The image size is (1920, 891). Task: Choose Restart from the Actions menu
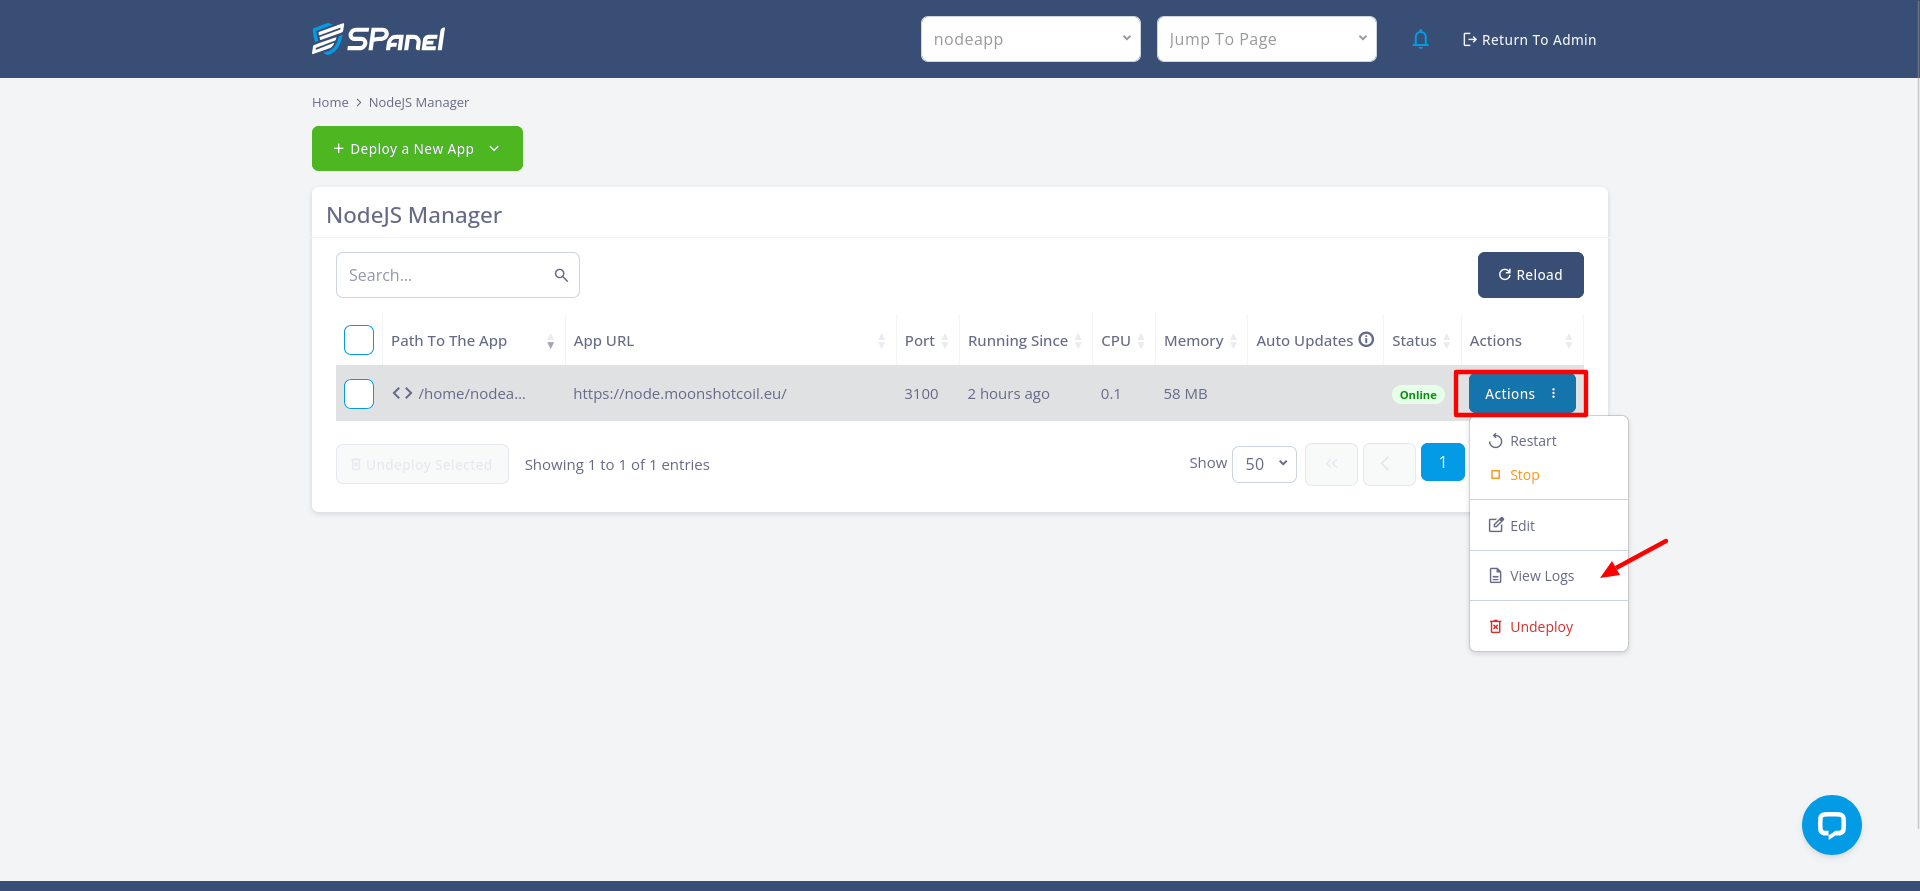(1549, 441)
